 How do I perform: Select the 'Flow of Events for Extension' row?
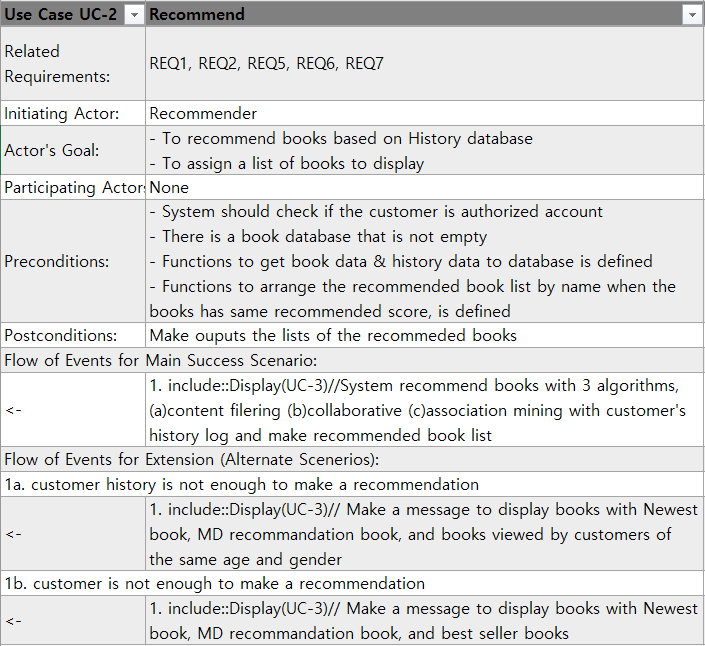click(x=352, y=459)
